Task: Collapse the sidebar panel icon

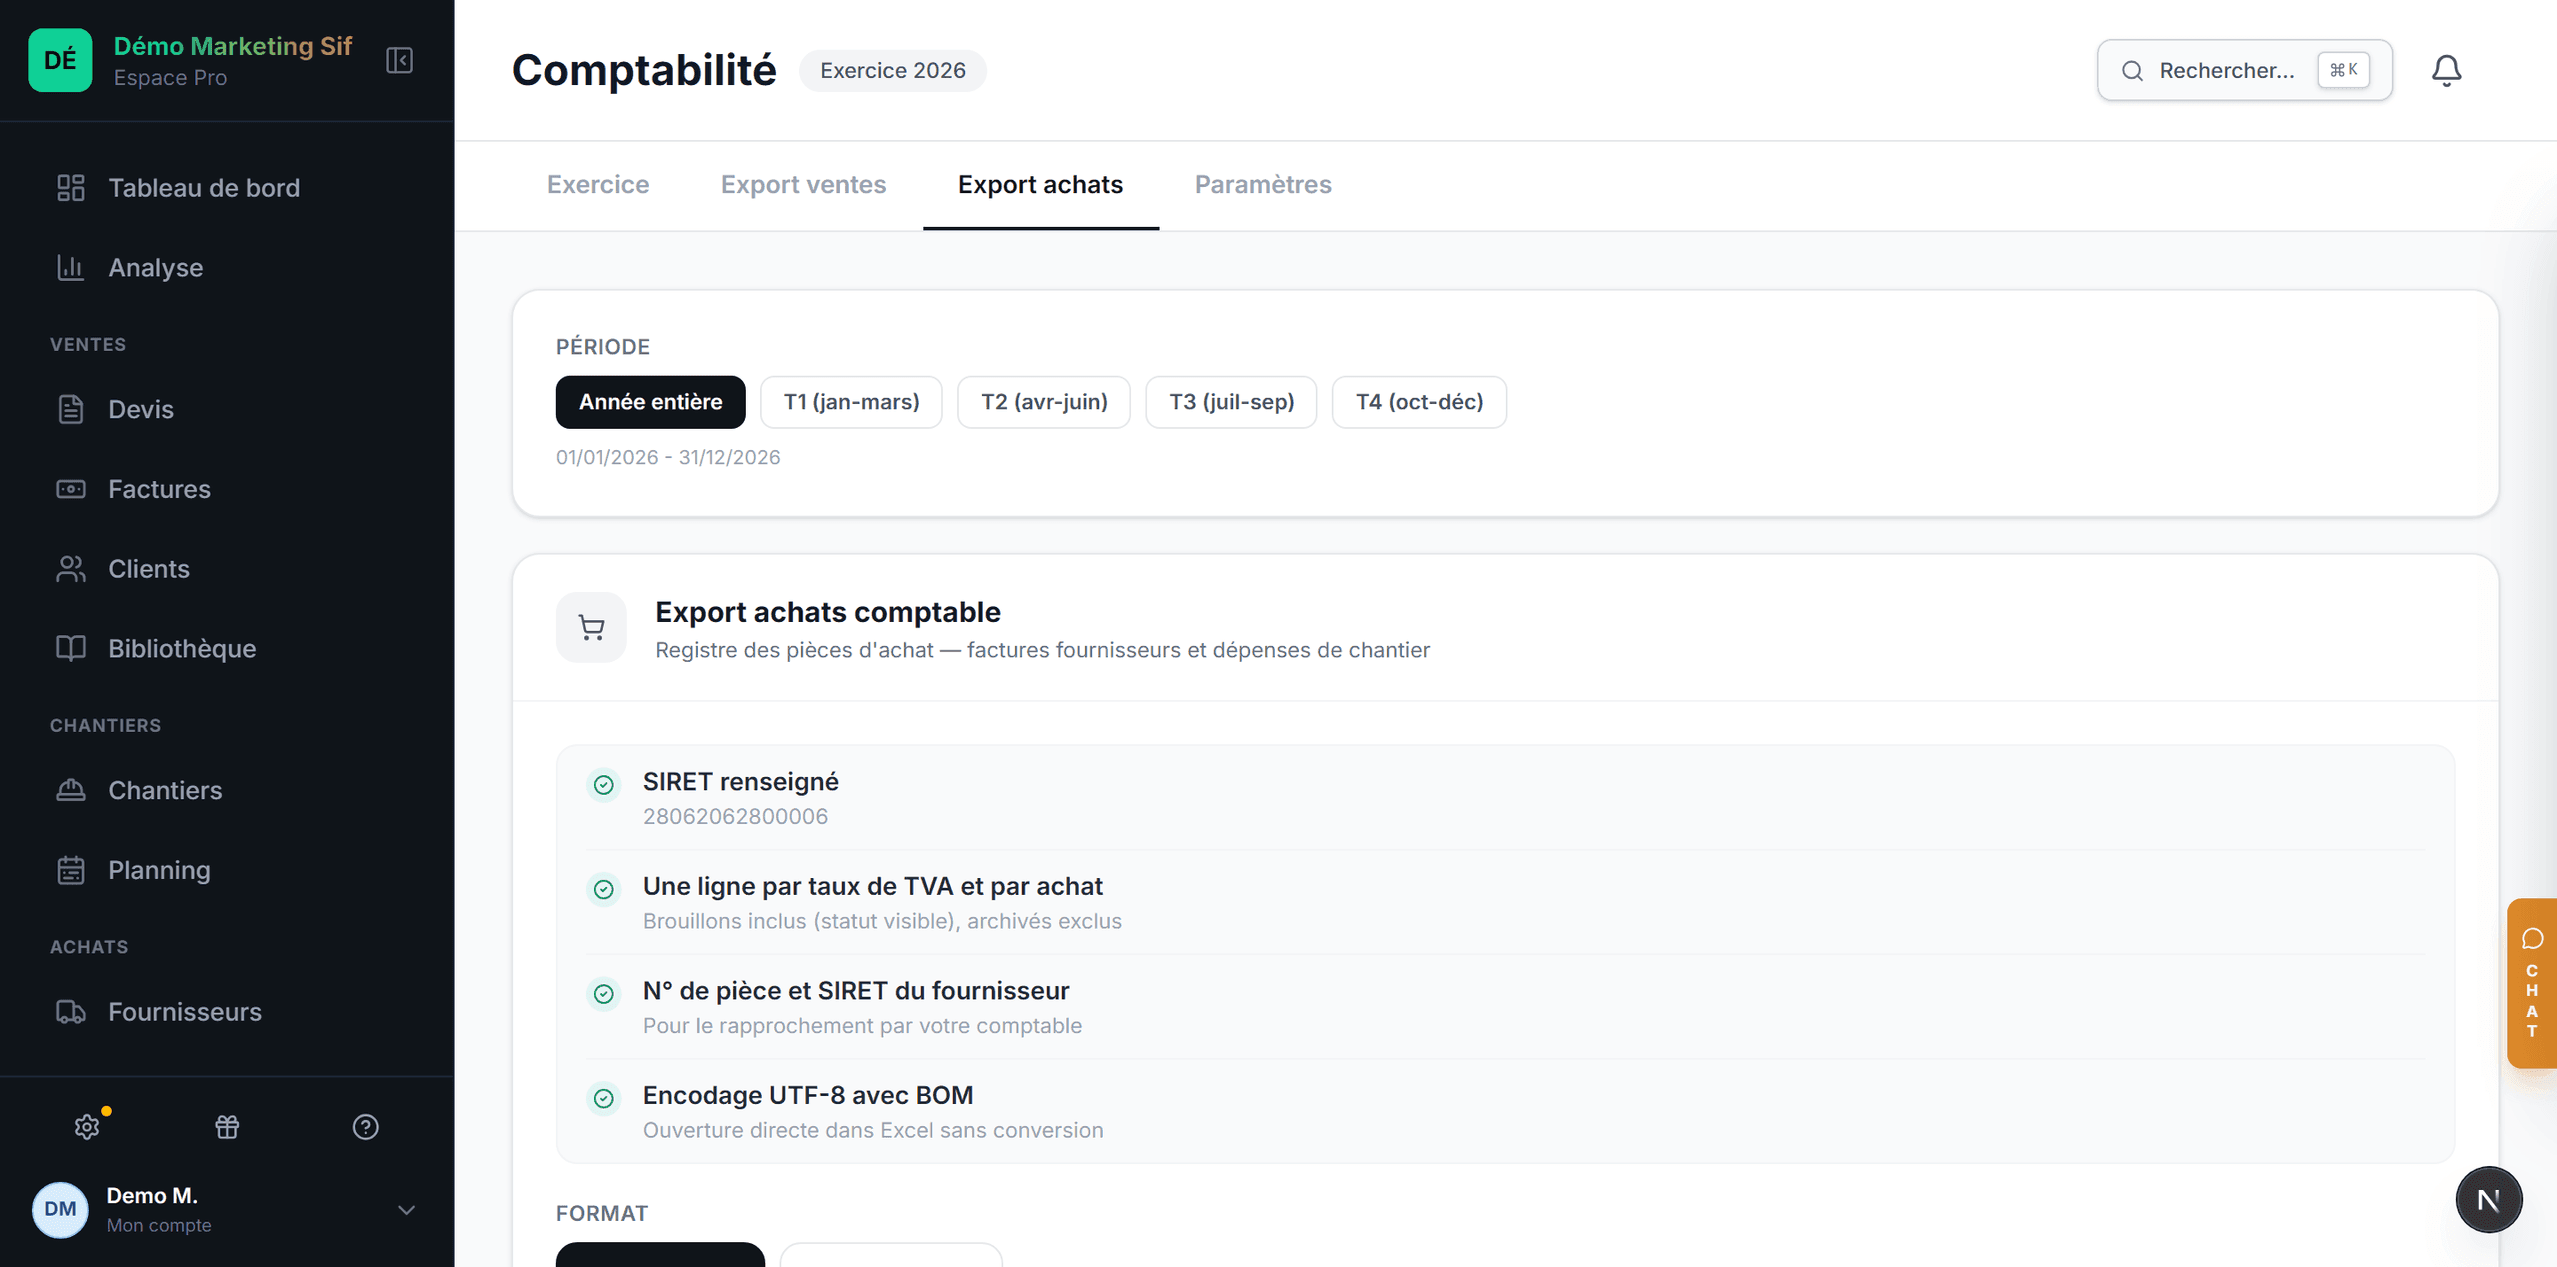Action: tap(399, 60)
